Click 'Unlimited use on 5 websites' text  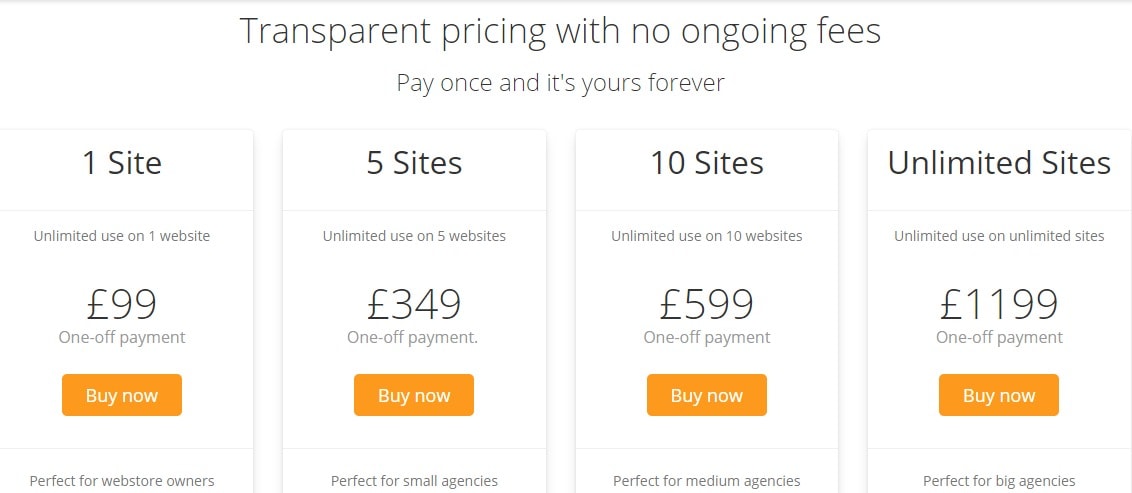[414, 236]
